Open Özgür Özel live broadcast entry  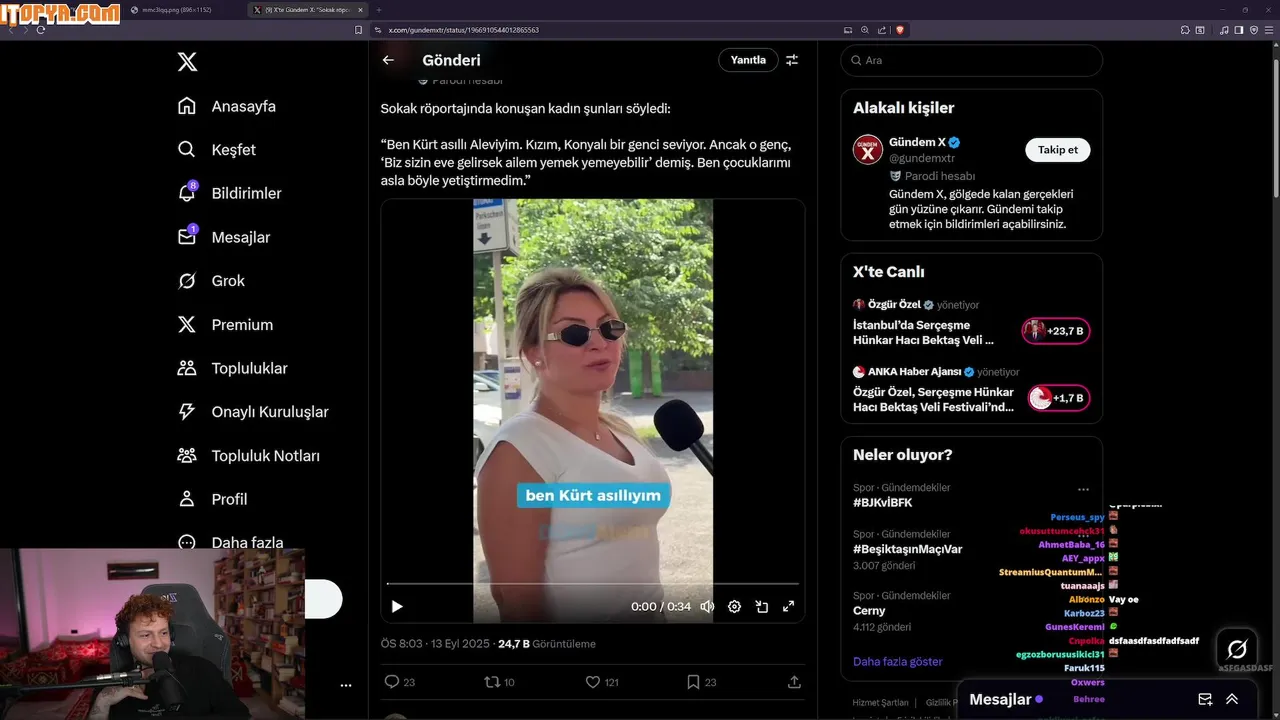972,322
